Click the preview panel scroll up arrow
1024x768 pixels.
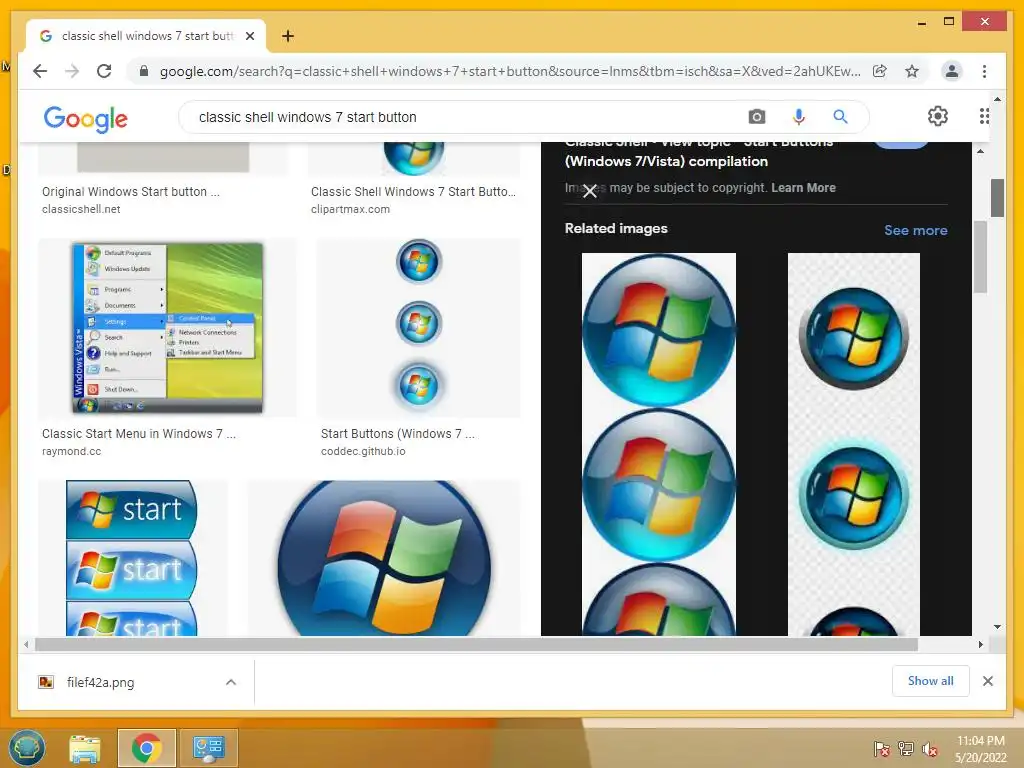pos(980,151)
